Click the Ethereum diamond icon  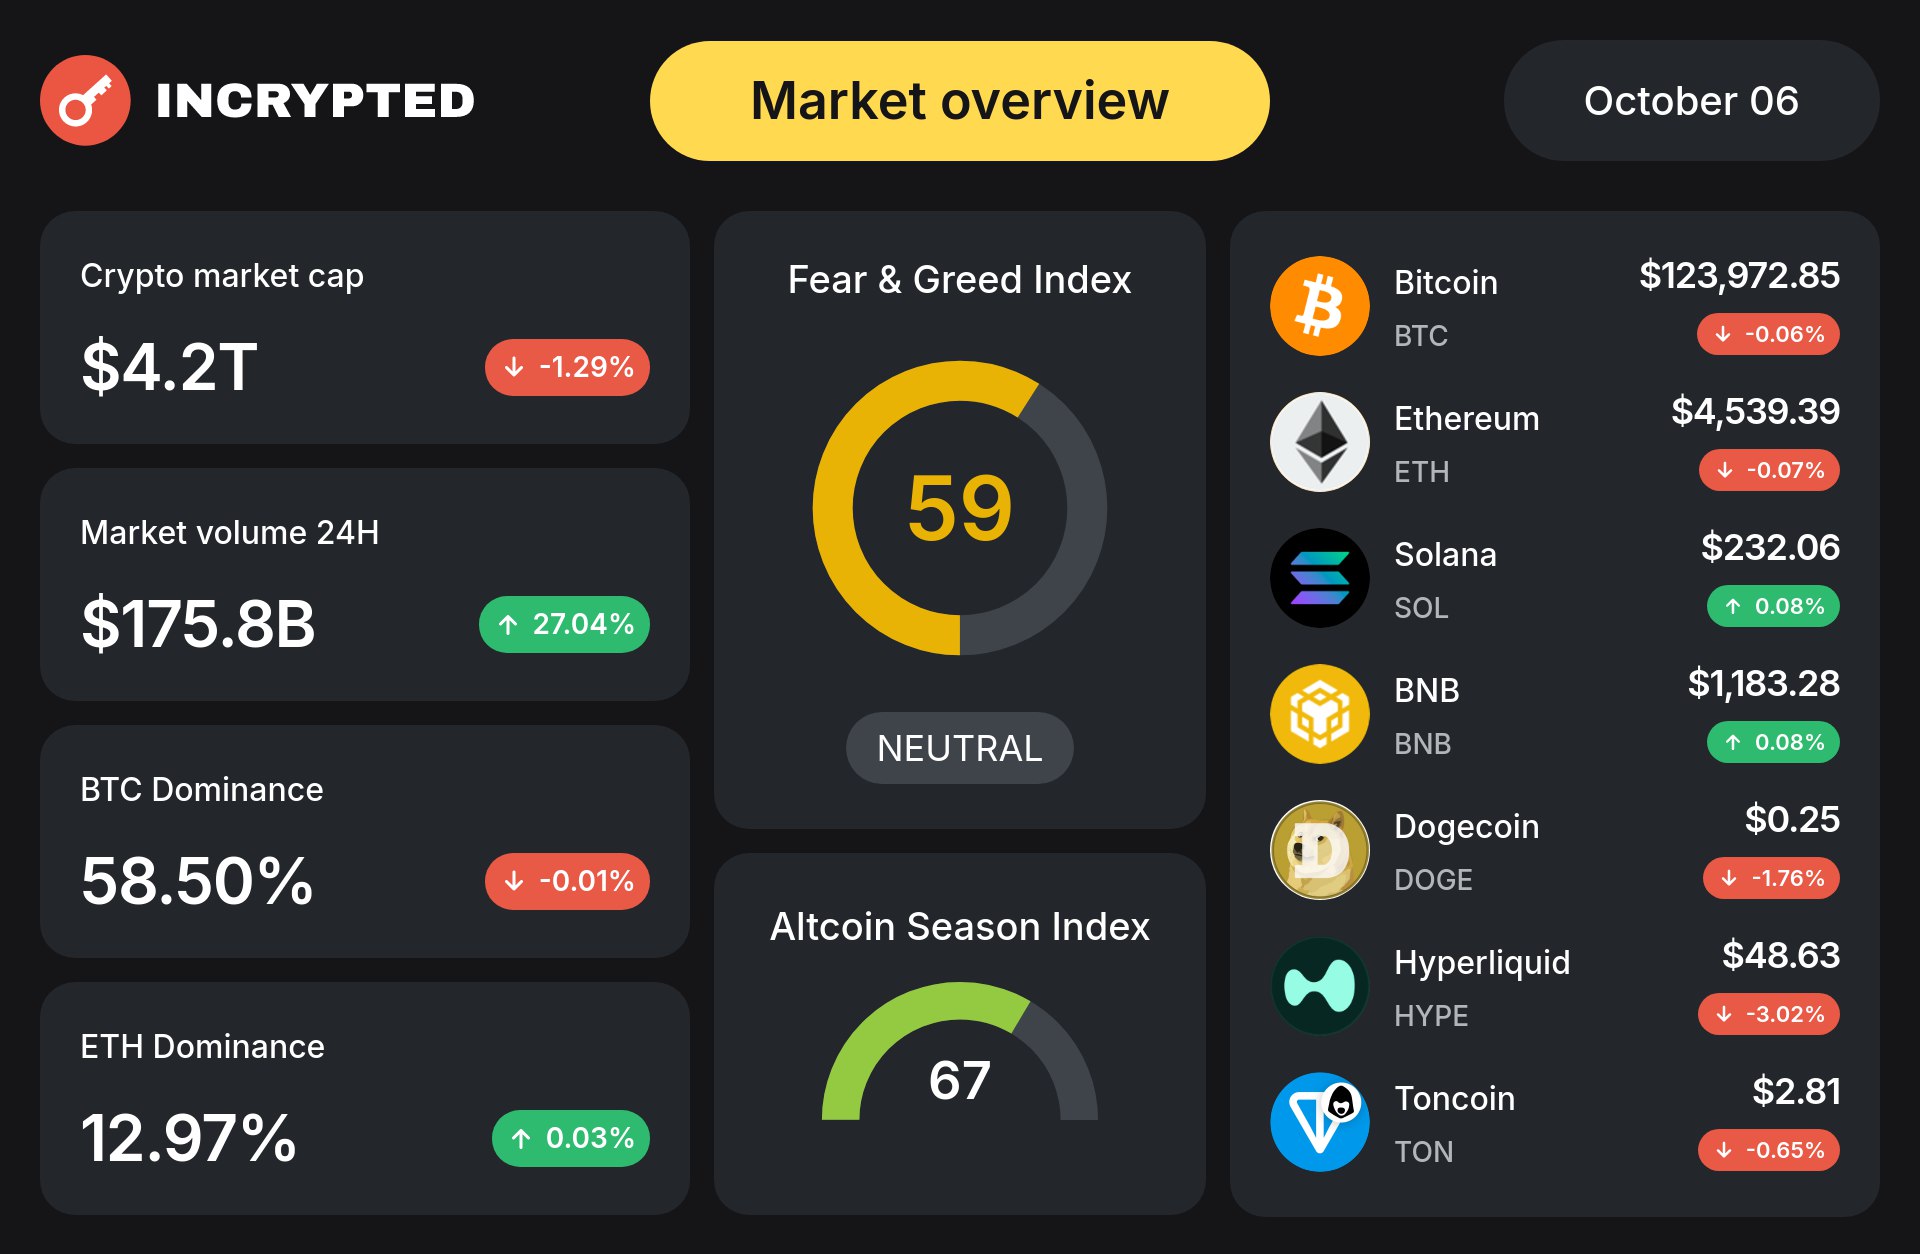(x=1319, y=442)
